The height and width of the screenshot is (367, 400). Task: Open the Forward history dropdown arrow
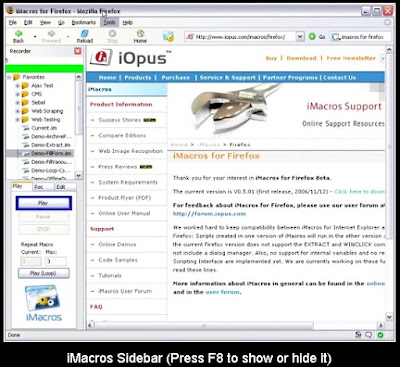coord(68,36)
